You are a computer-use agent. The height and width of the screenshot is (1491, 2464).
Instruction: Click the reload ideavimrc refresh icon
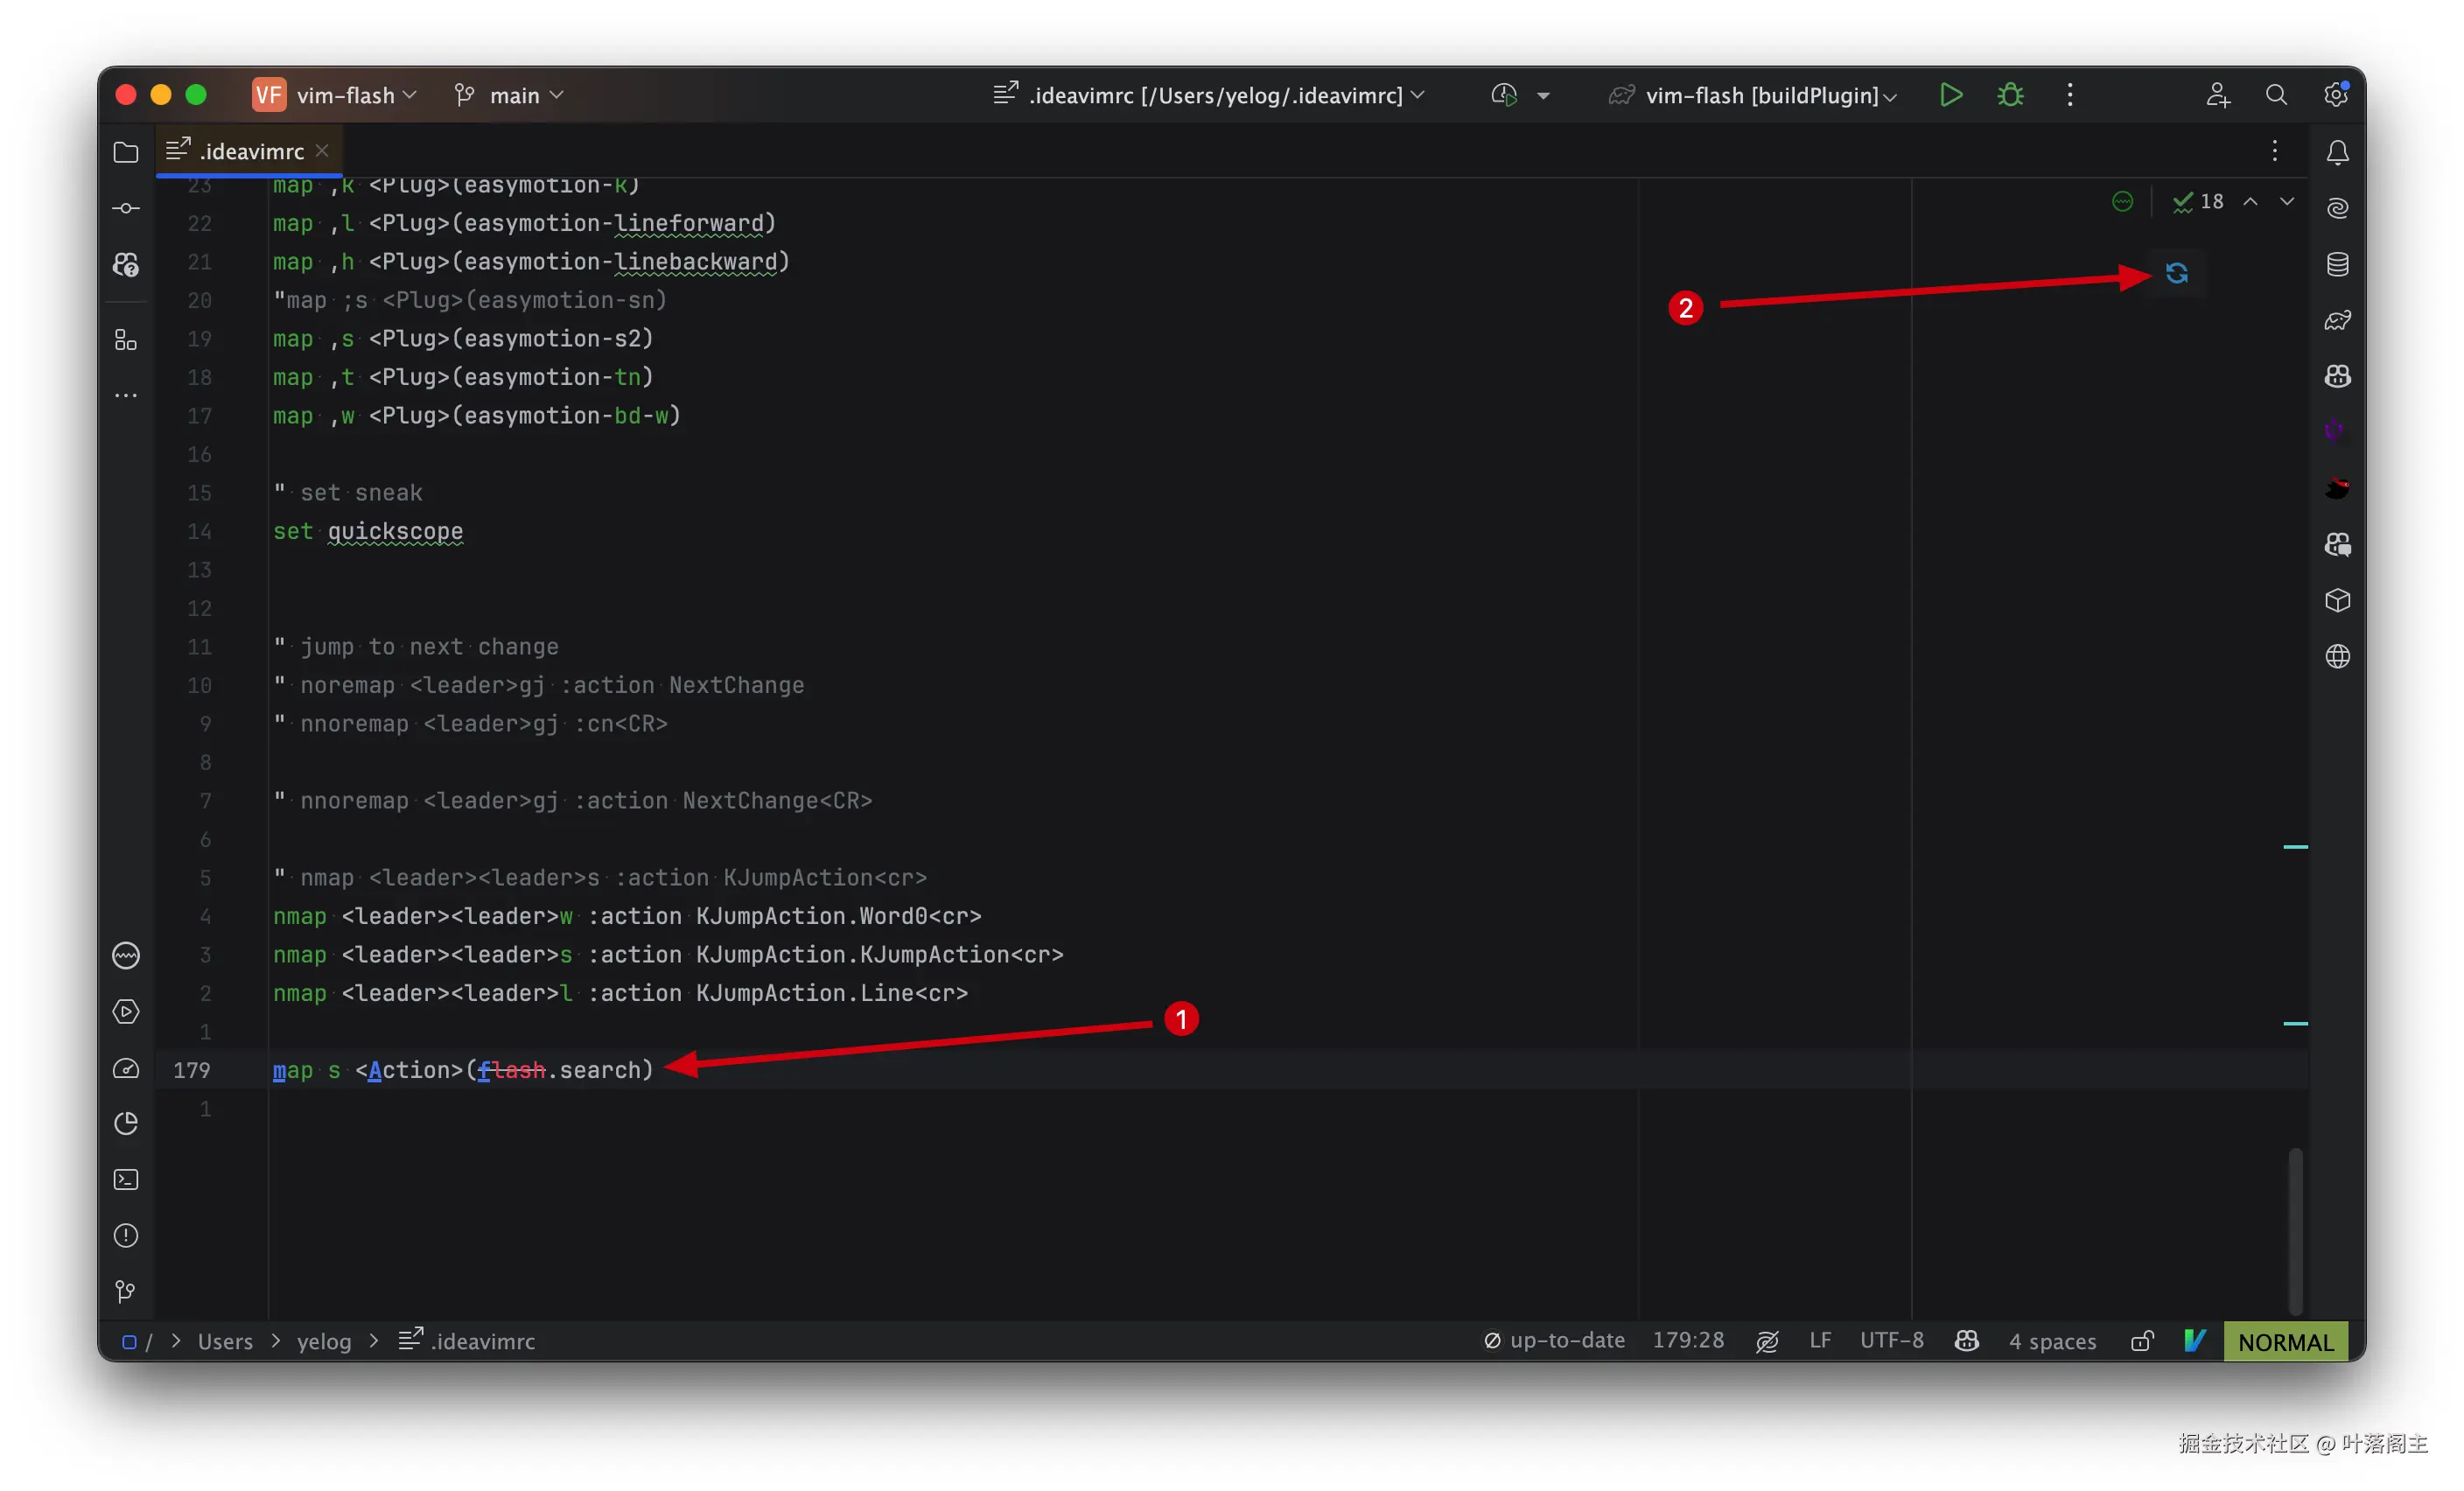[2176, 273]
